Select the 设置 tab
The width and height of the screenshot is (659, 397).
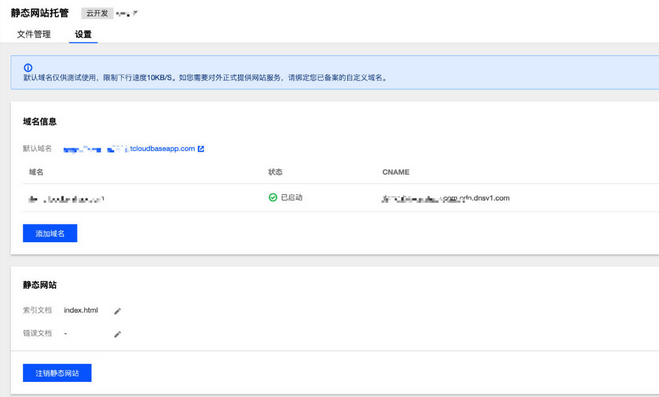point(83,34)
